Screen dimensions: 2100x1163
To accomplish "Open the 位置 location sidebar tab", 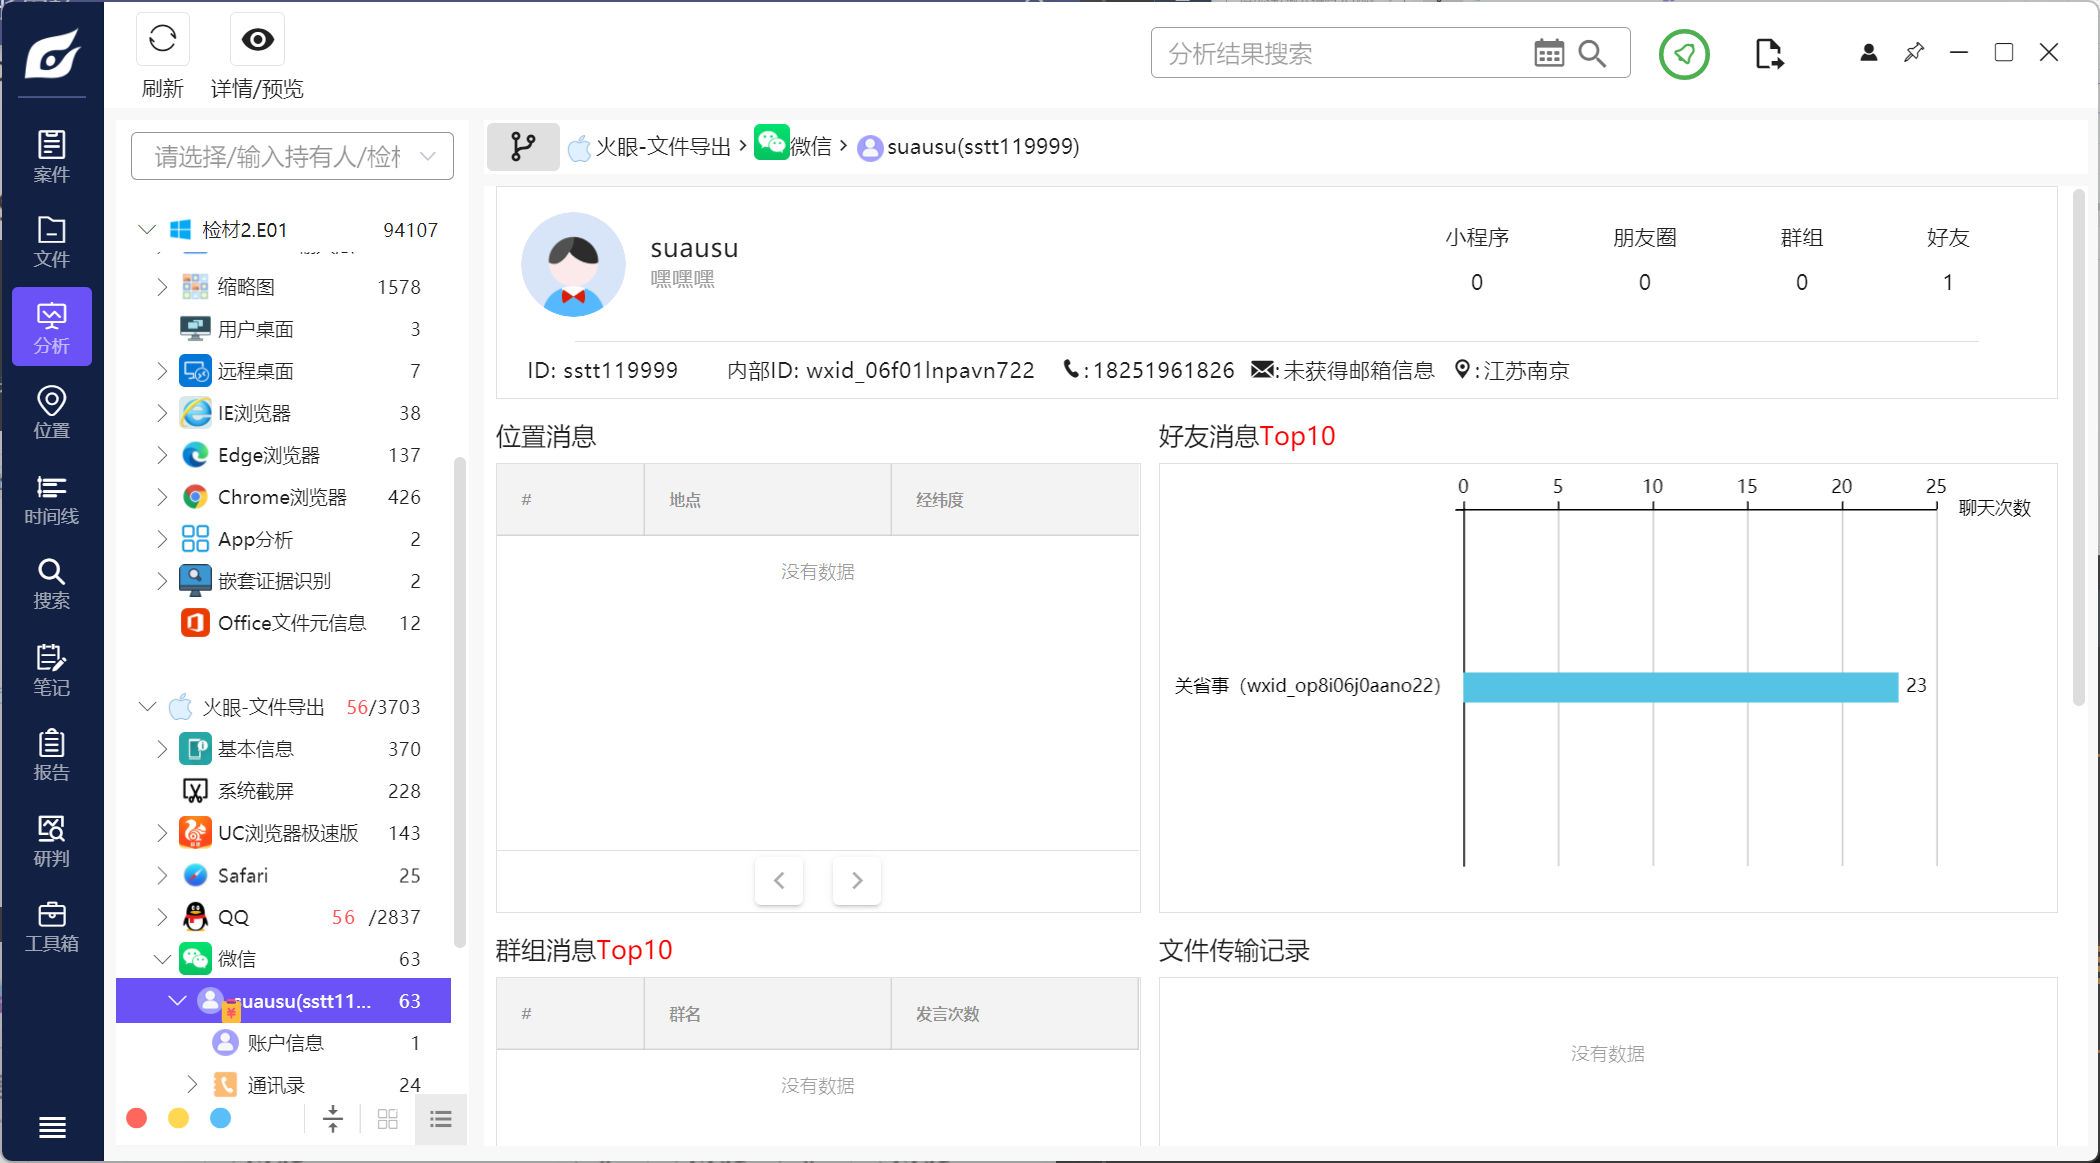I will pyautogui.click(x=51, y=413).
